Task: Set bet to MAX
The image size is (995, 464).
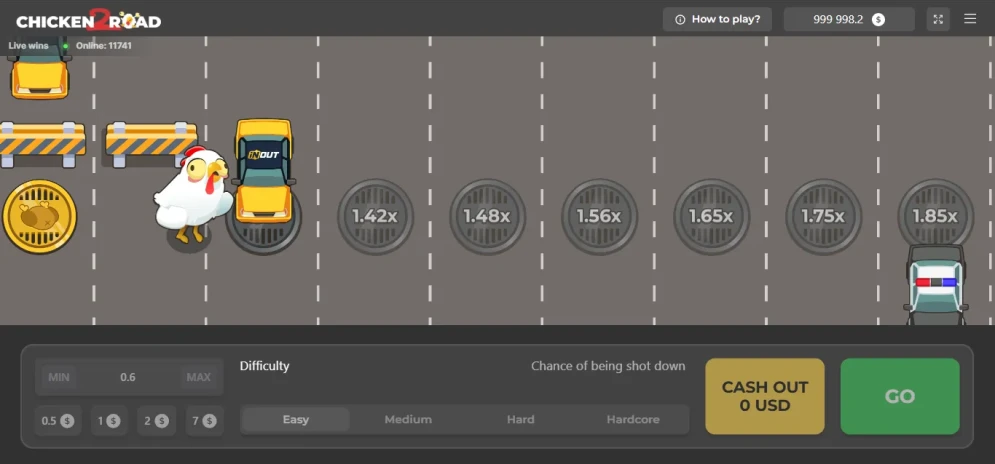Action: point(199,377)
